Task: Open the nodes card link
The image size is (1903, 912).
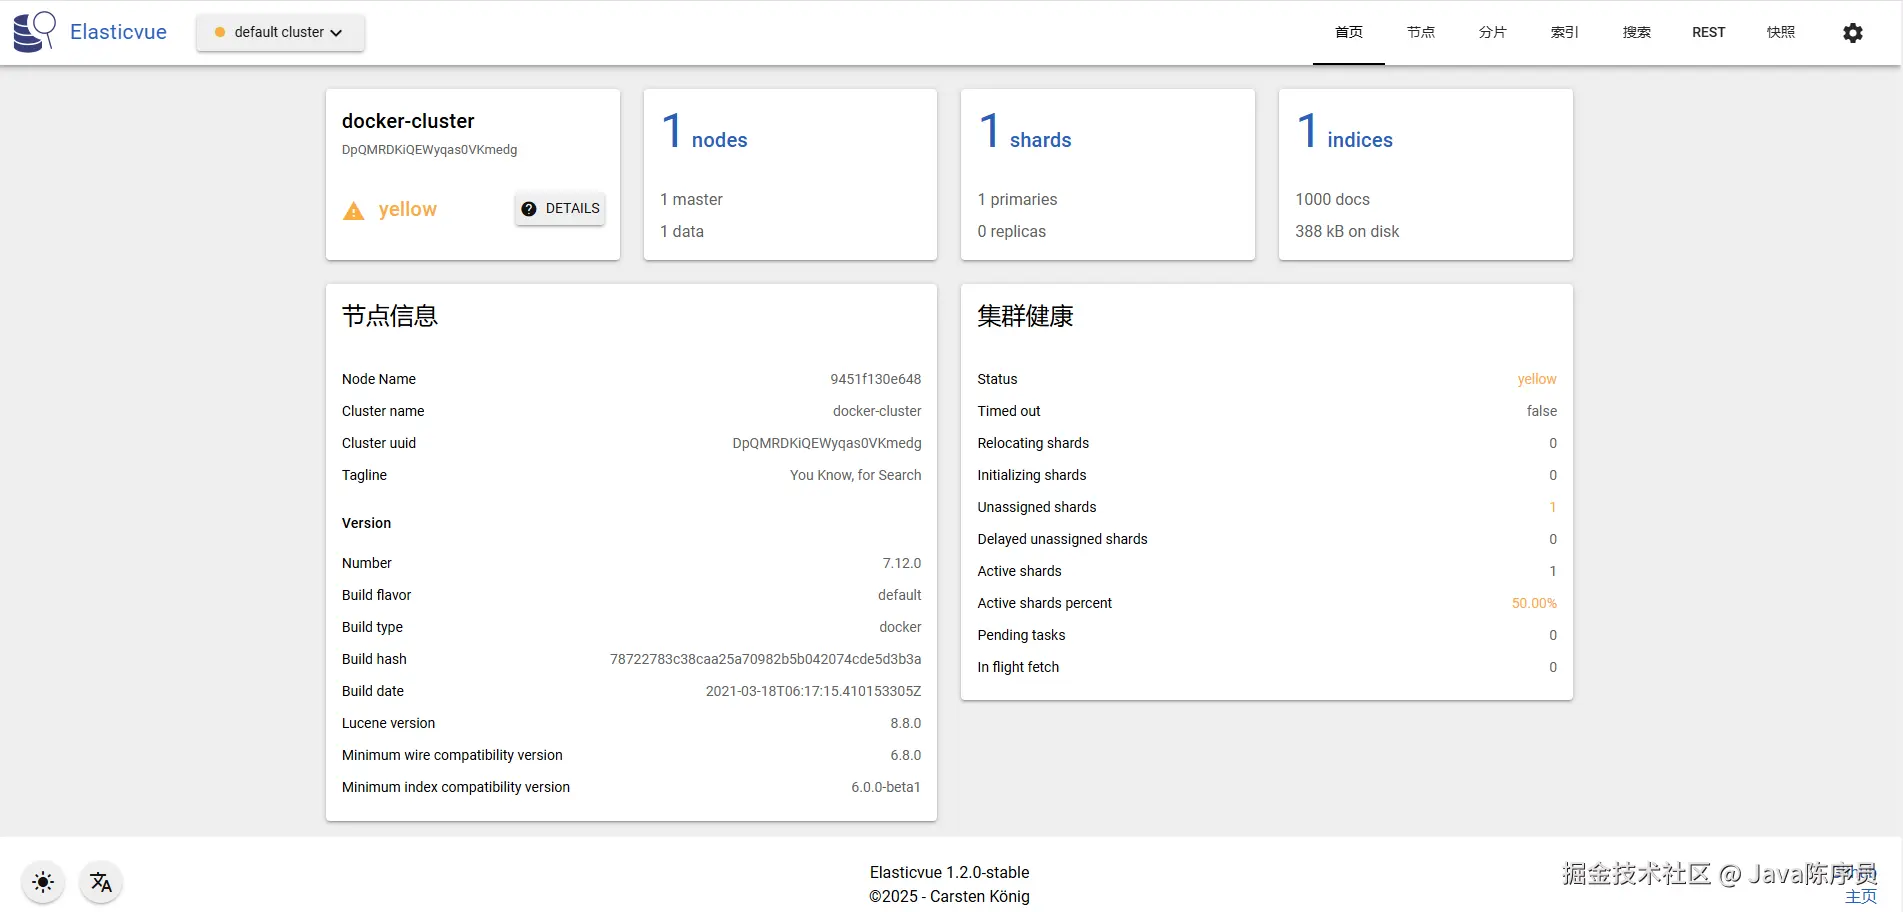Action: pyautogui.click(x=704, y=133)
